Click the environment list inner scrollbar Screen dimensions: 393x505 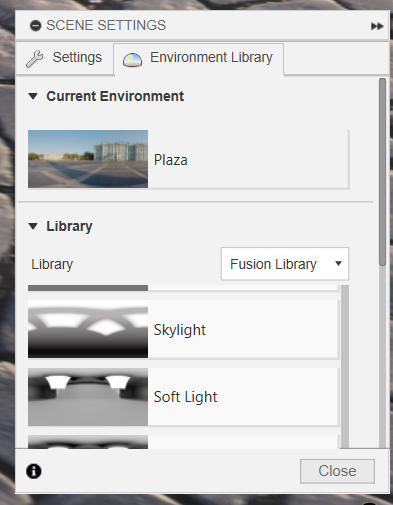[345, 366]
